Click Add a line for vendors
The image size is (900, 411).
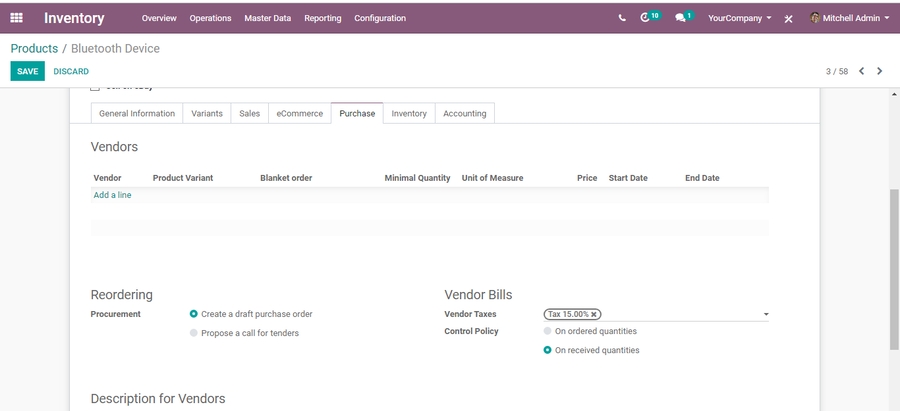coord(112,195)
